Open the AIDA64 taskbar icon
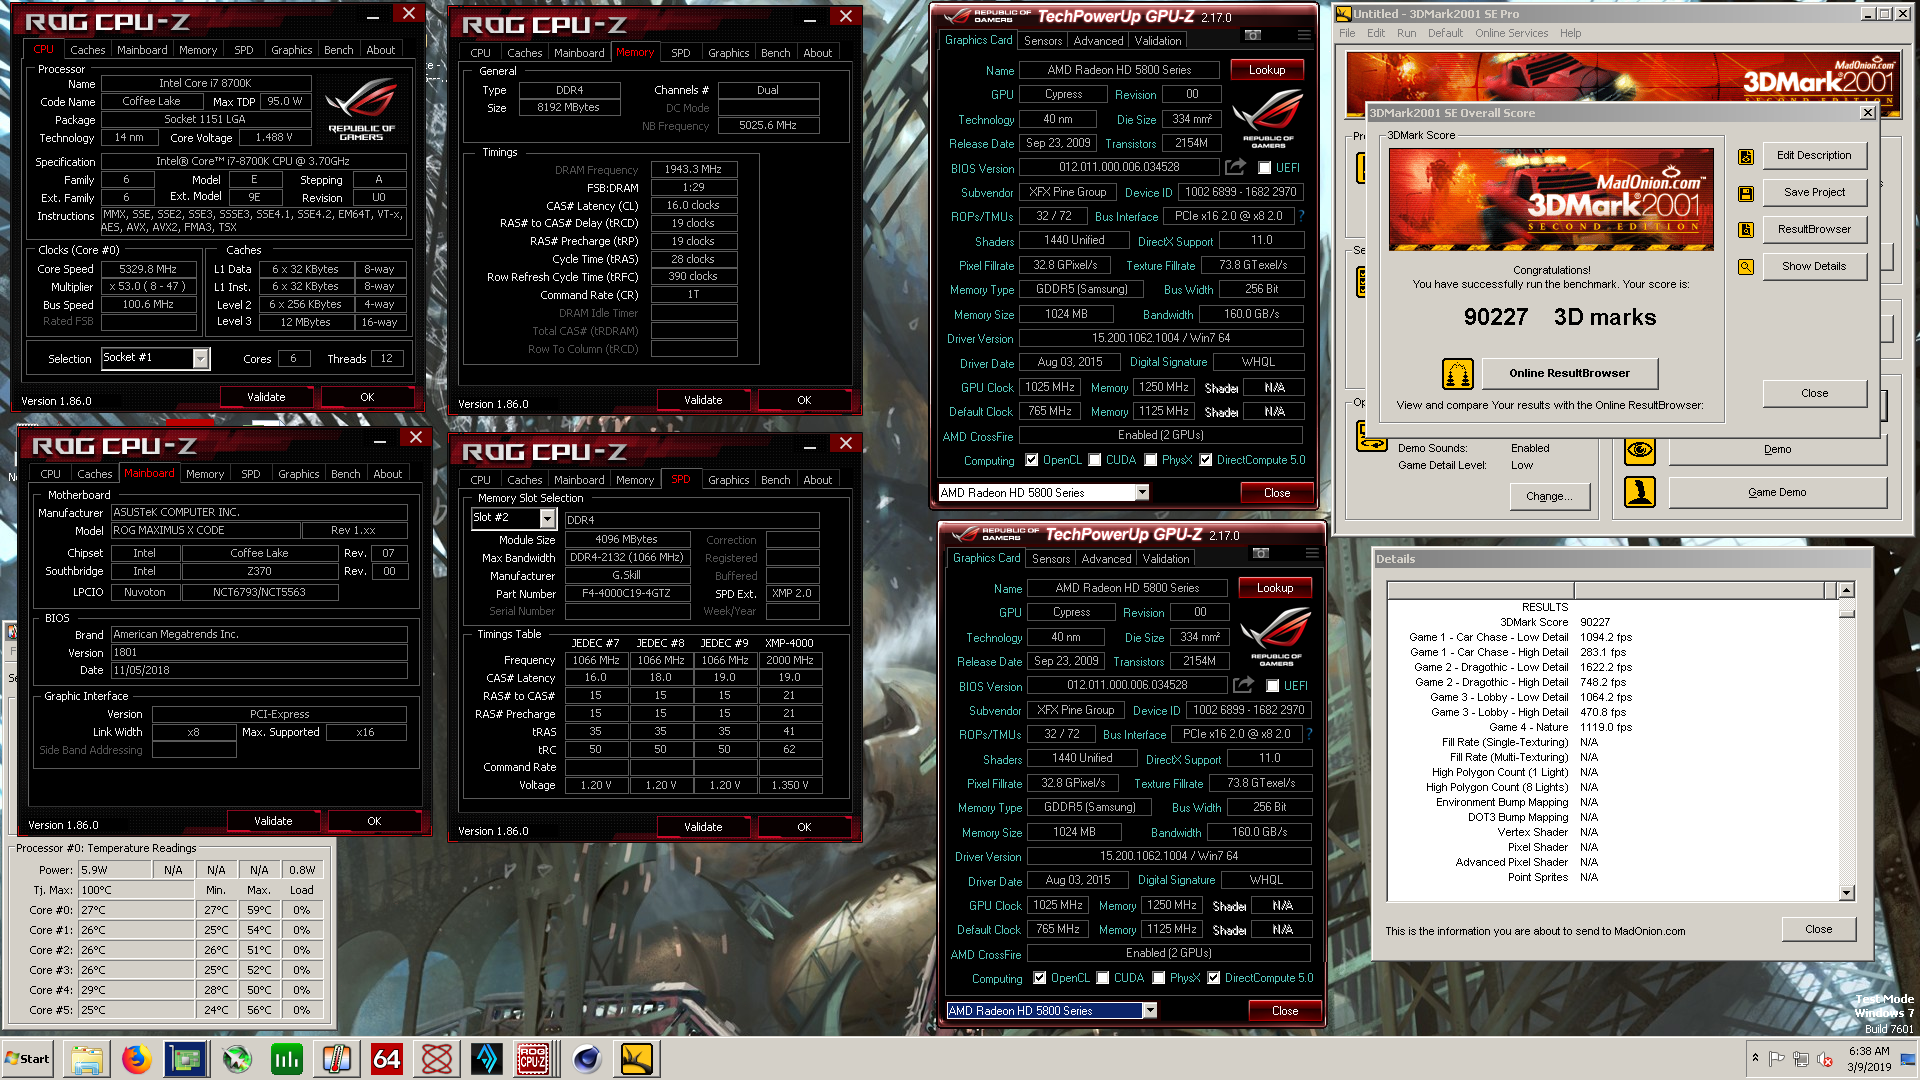This screenshot has height=1080, width=1920. click(386, 1059)
